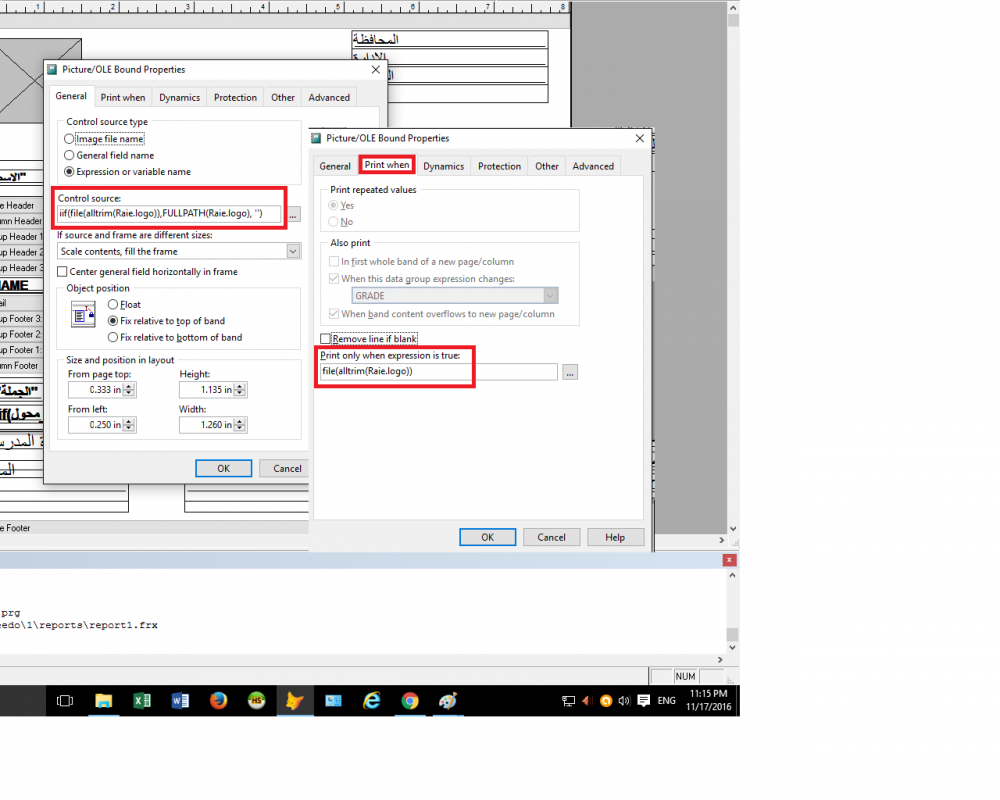The image size is (1000, 800).
Task: Launch Word from the taskbar
Action: point(180,701)
